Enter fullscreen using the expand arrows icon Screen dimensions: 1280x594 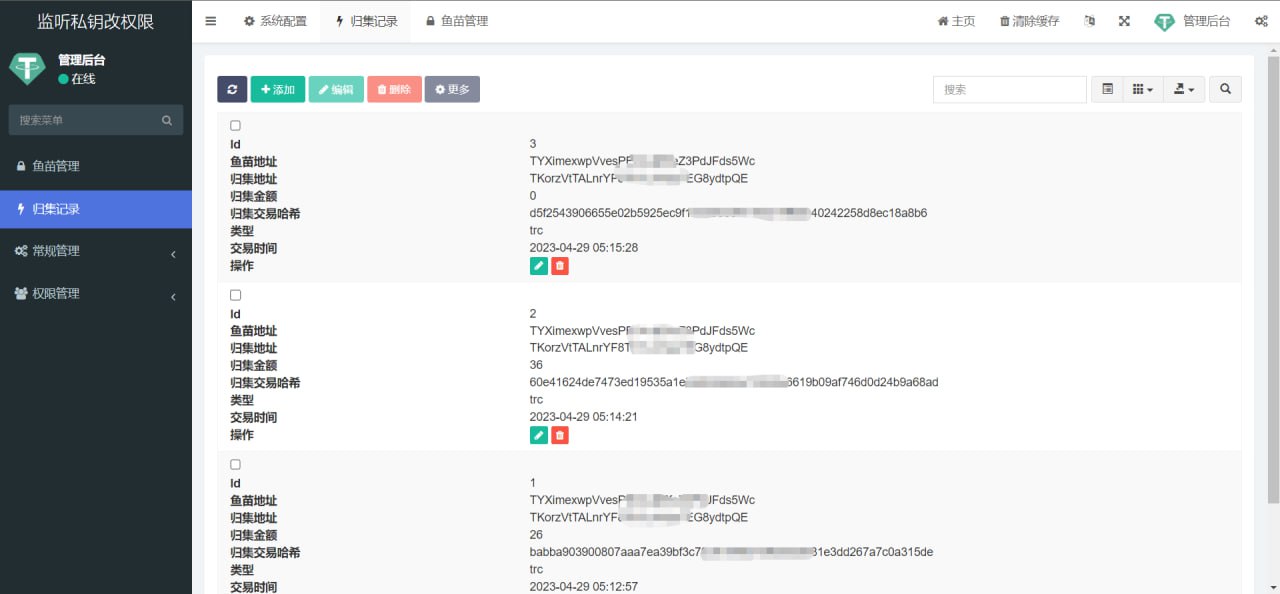click(1124, 21)
